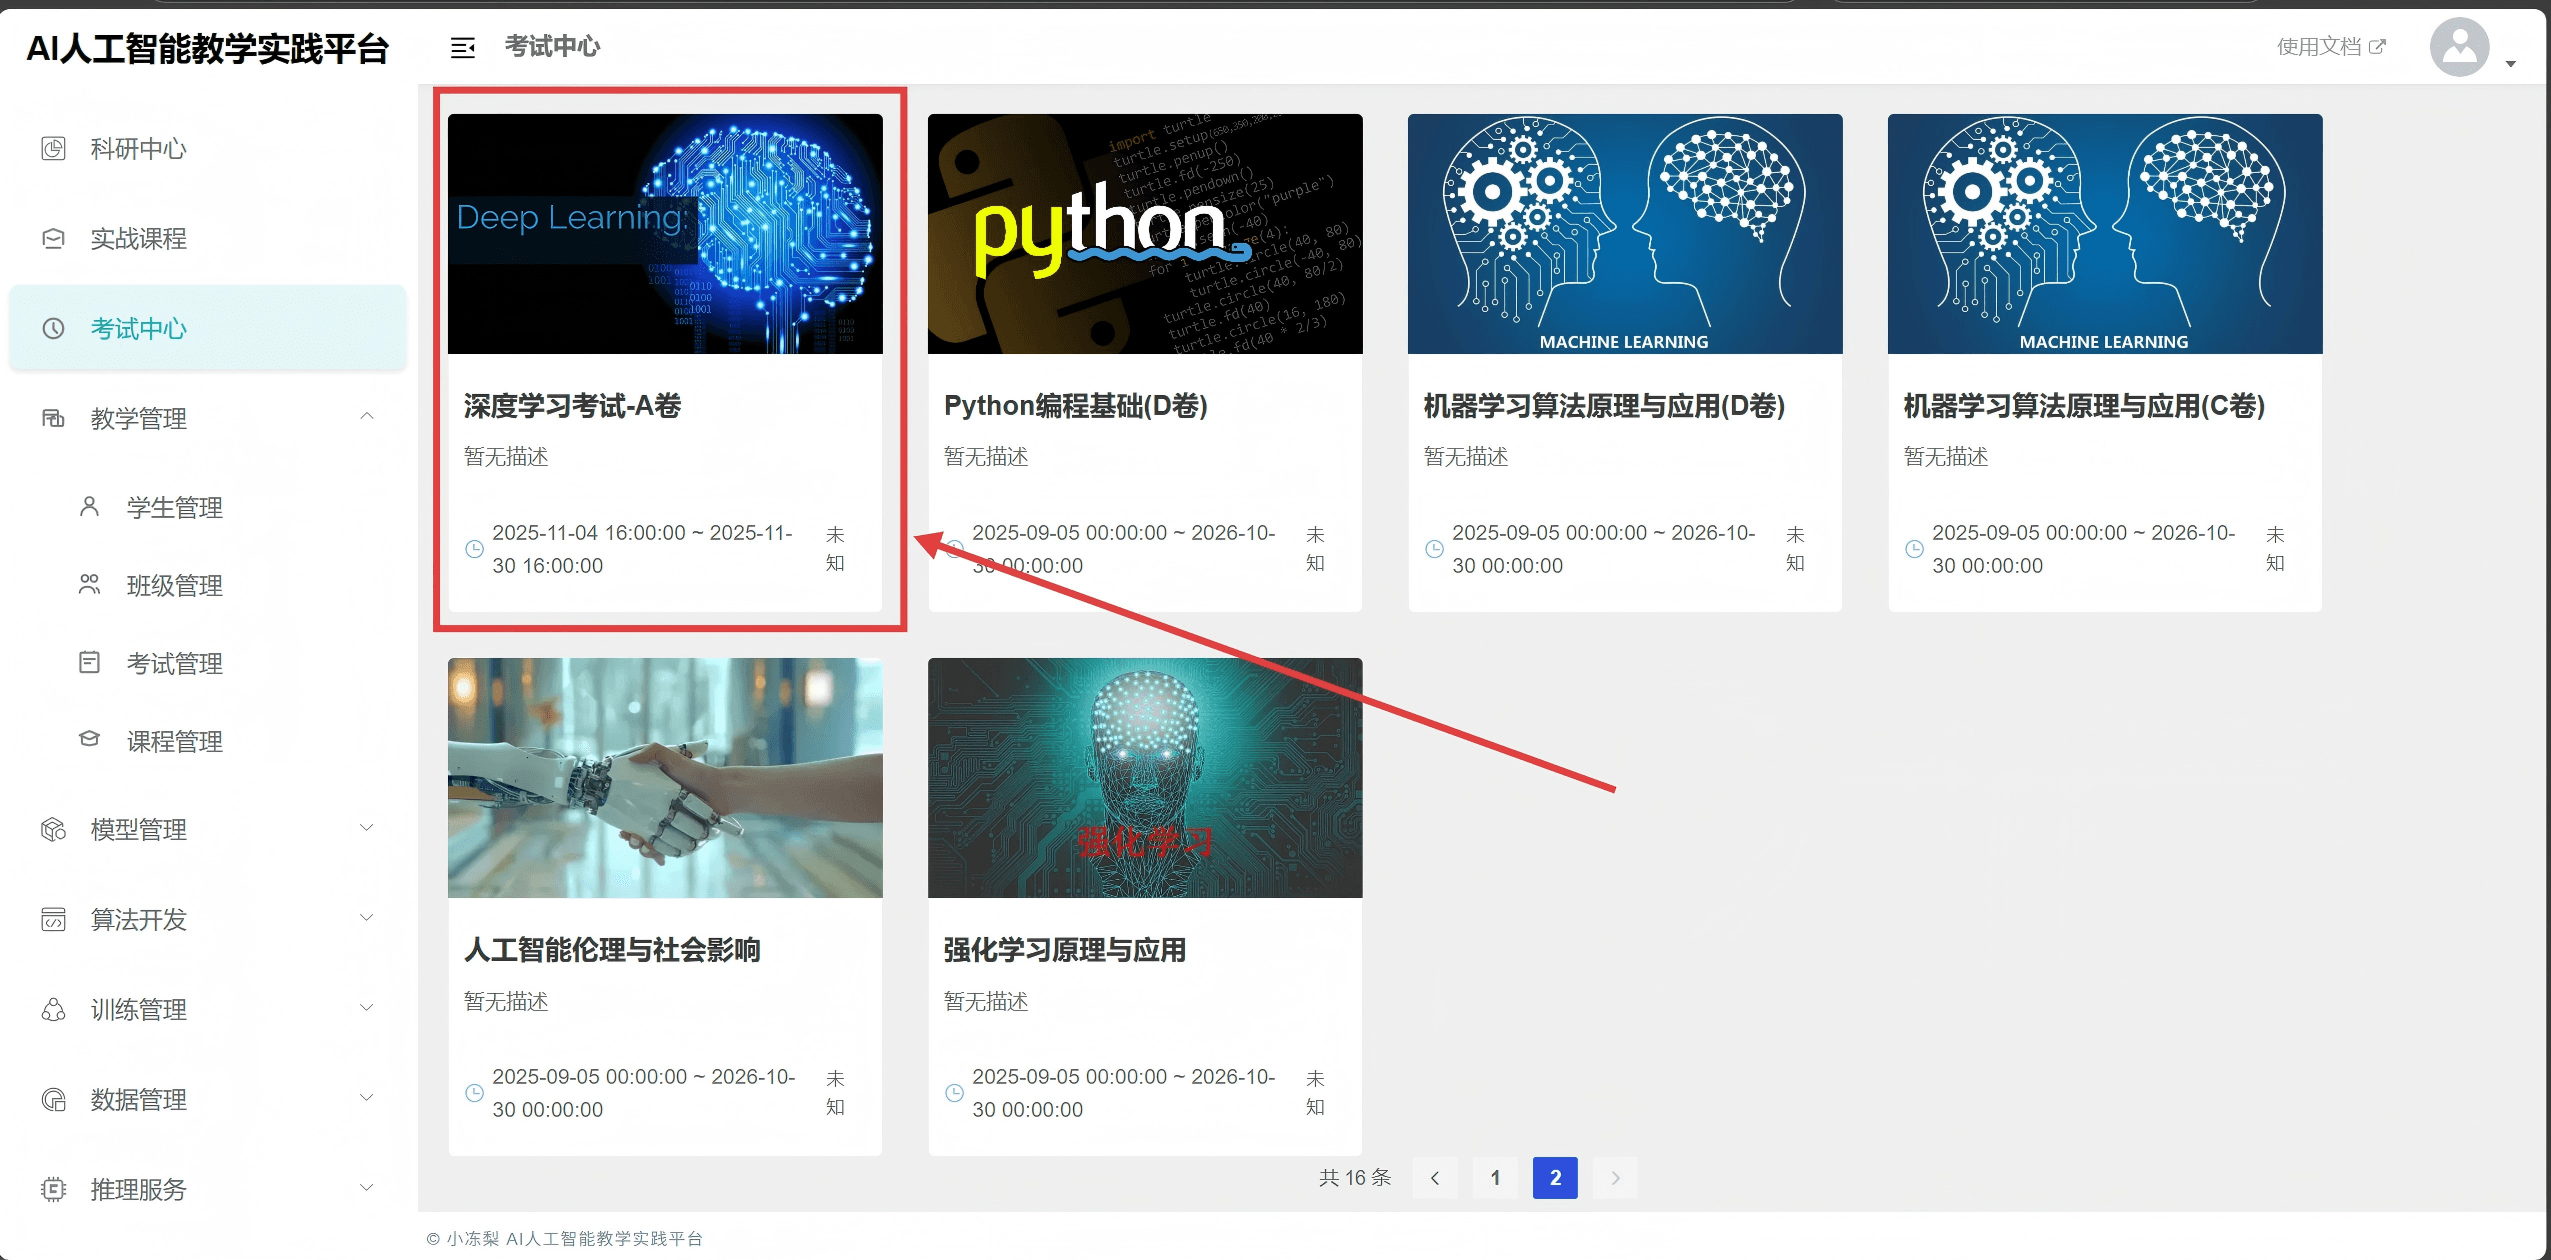Open the account dropdown arrow

(2510, 64)
